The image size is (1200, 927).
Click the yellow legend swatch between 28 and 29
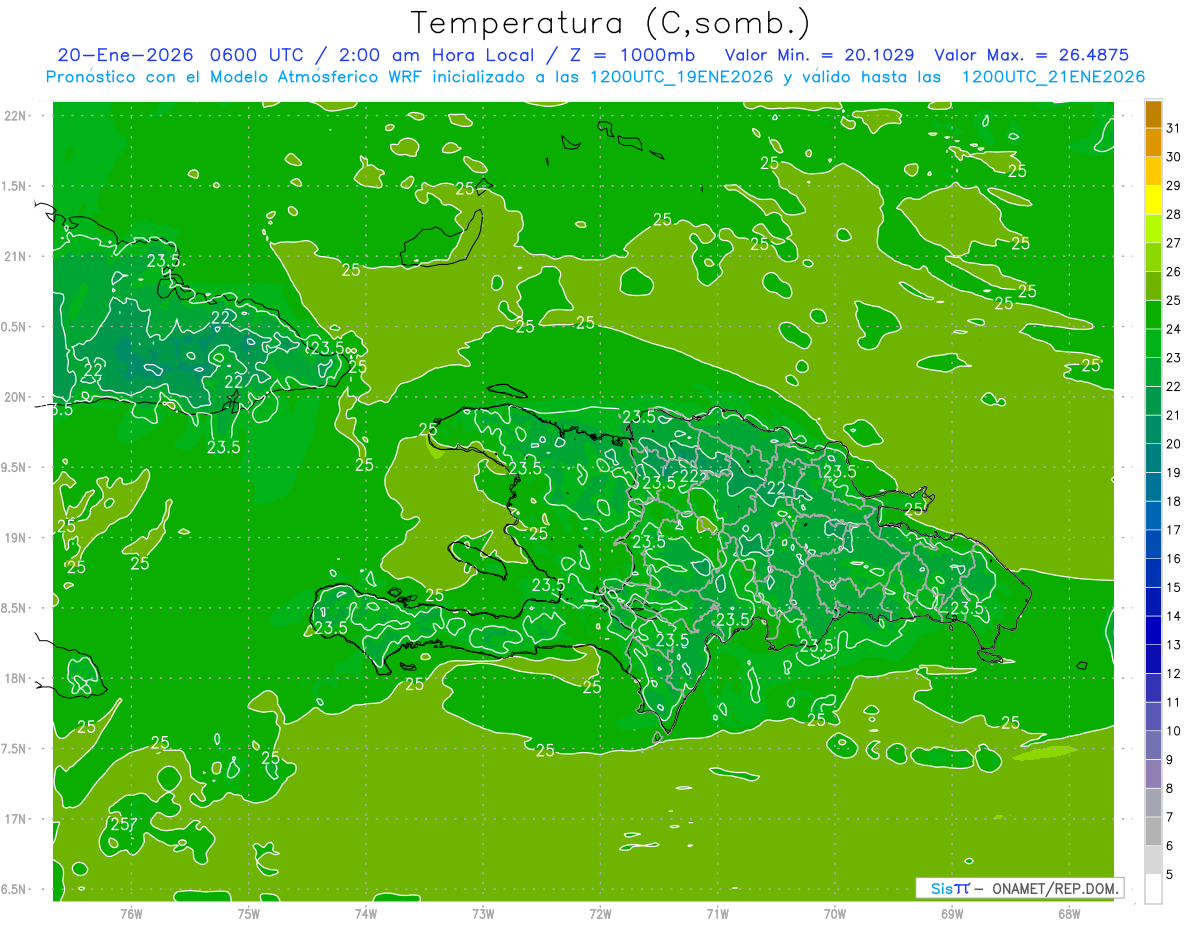pos(1153,200)
